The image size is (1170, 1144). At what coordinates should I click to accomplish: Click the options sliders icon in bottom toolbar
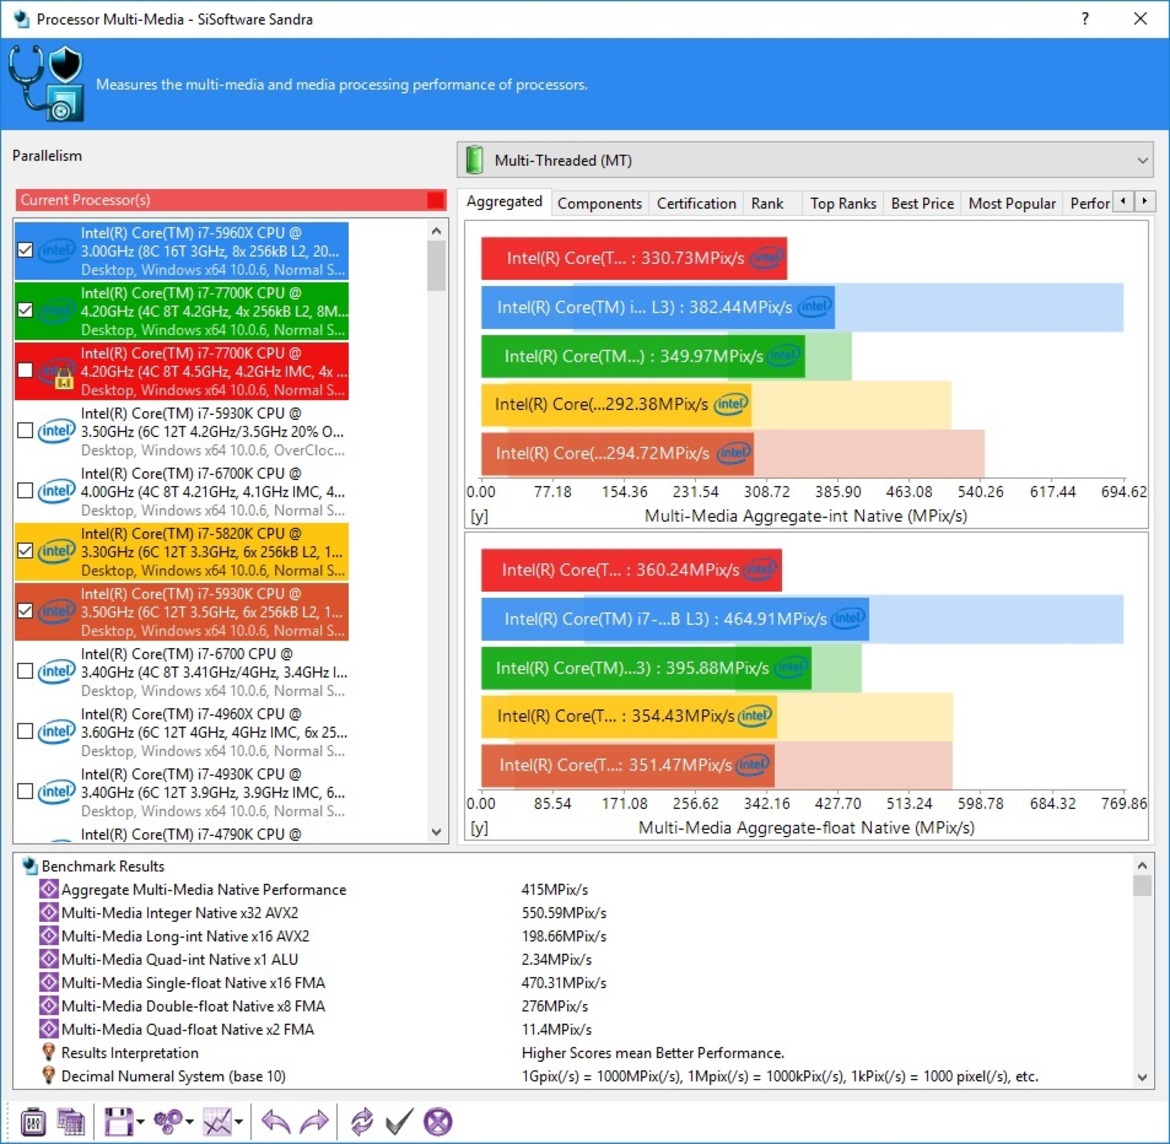33,1122
